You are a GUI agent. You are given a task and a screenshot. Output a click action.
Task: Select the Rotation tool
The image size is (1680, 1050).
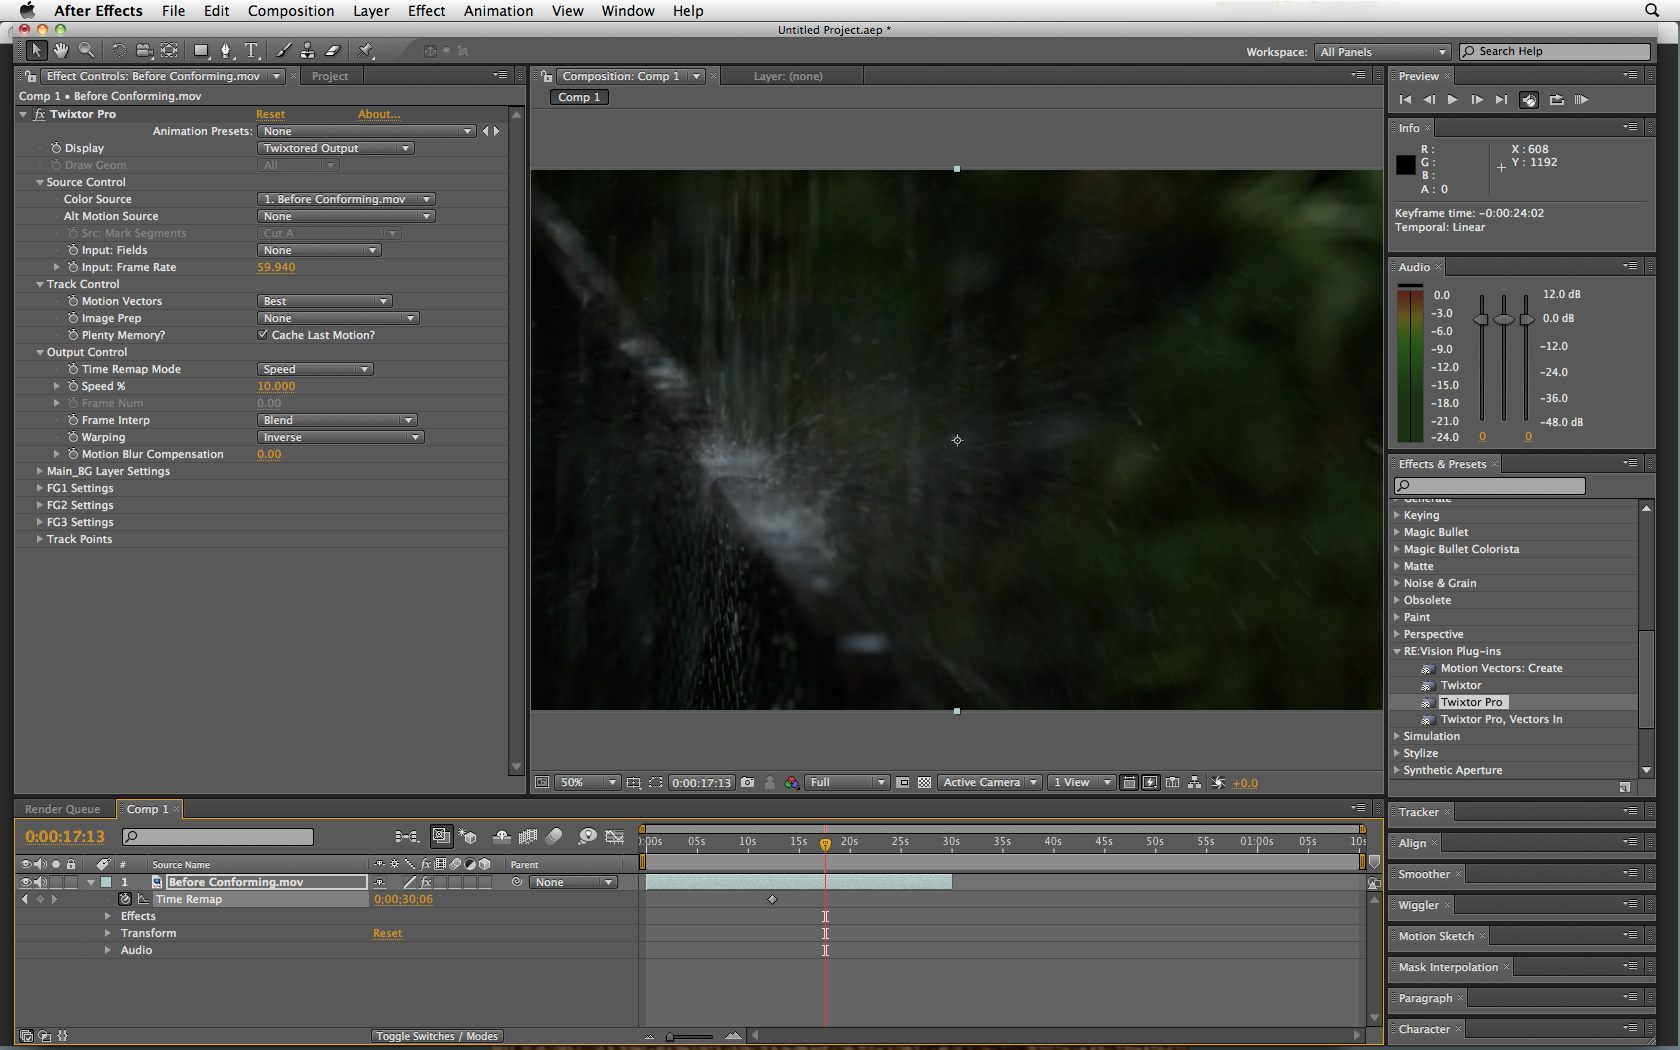tap(119, 50)
